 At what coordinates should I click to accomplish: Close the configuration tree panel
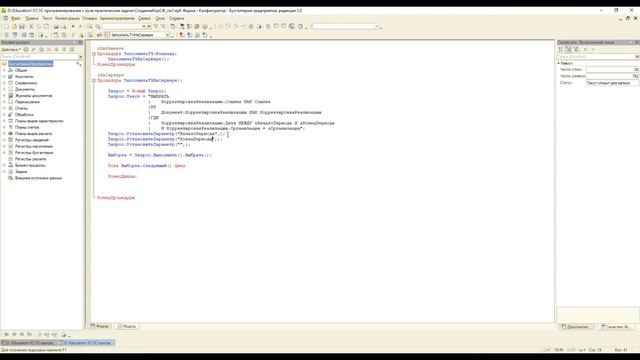pos(80,42)
